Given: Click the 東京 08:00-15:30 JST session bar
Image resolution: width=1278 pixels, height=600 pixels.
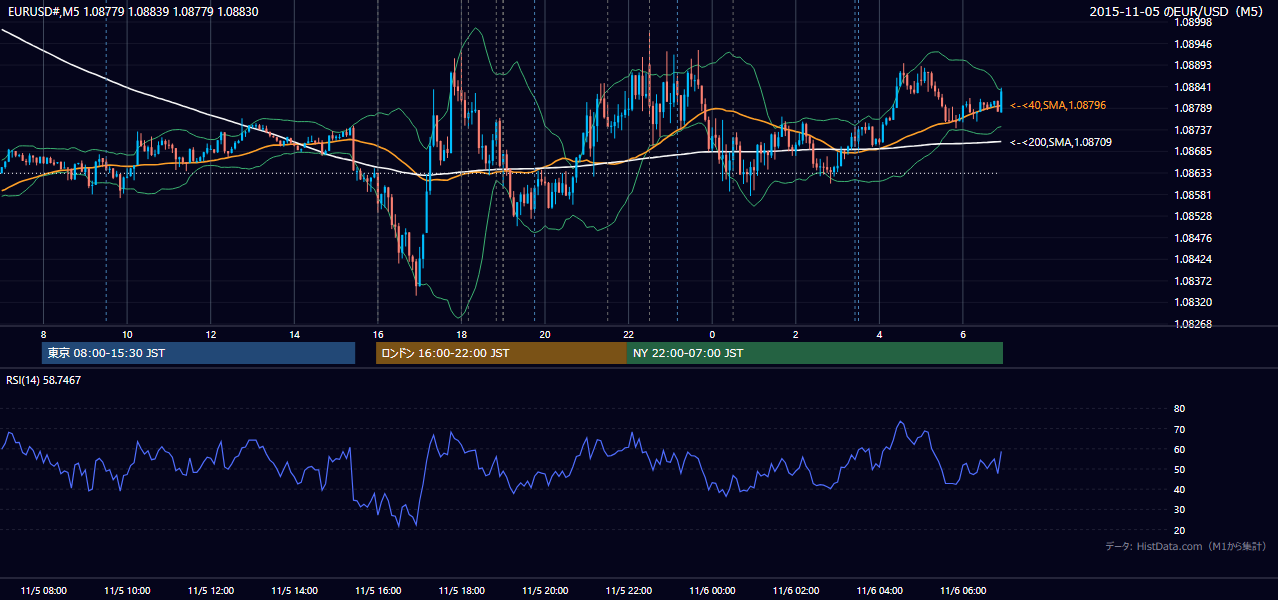Looking at the screenshot, I should click(198, 353).
